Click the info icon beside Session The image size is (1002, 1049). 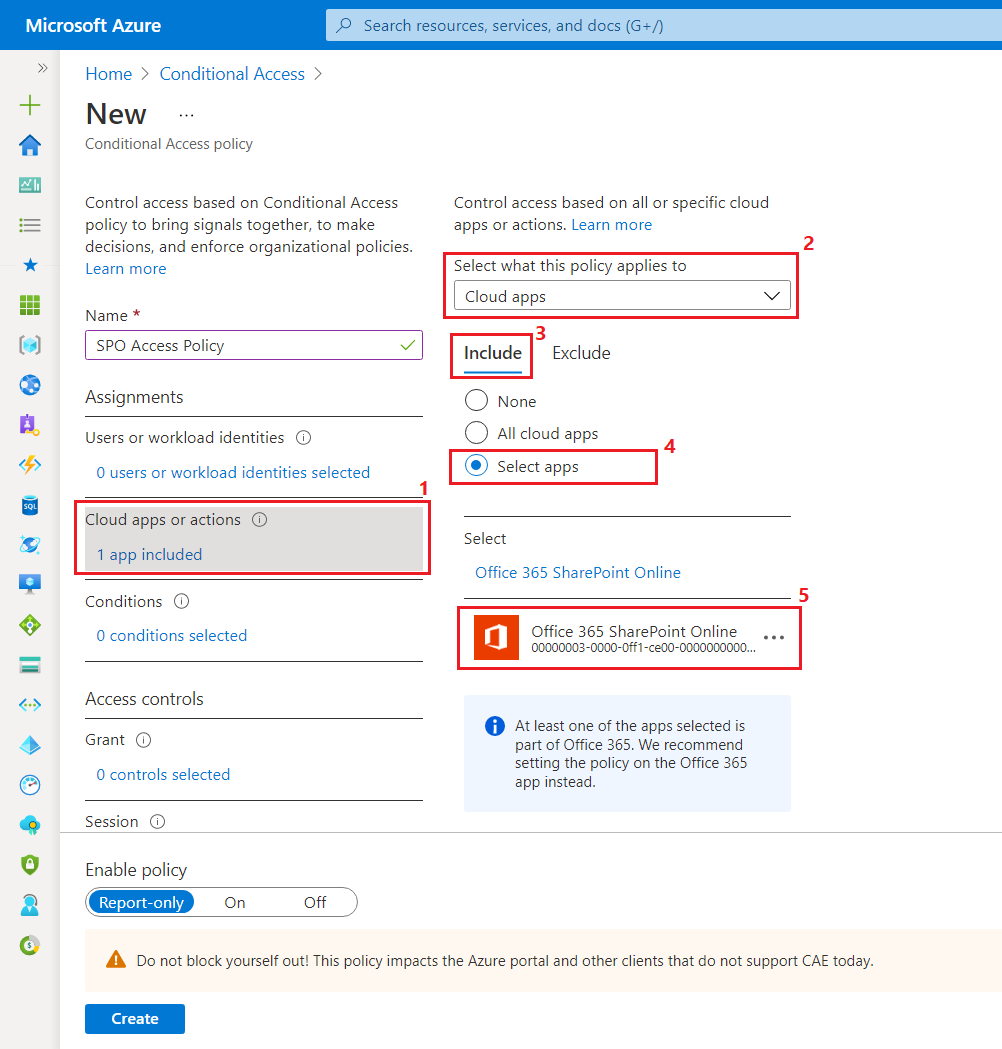pyautogui.click(x=157, y=821)
